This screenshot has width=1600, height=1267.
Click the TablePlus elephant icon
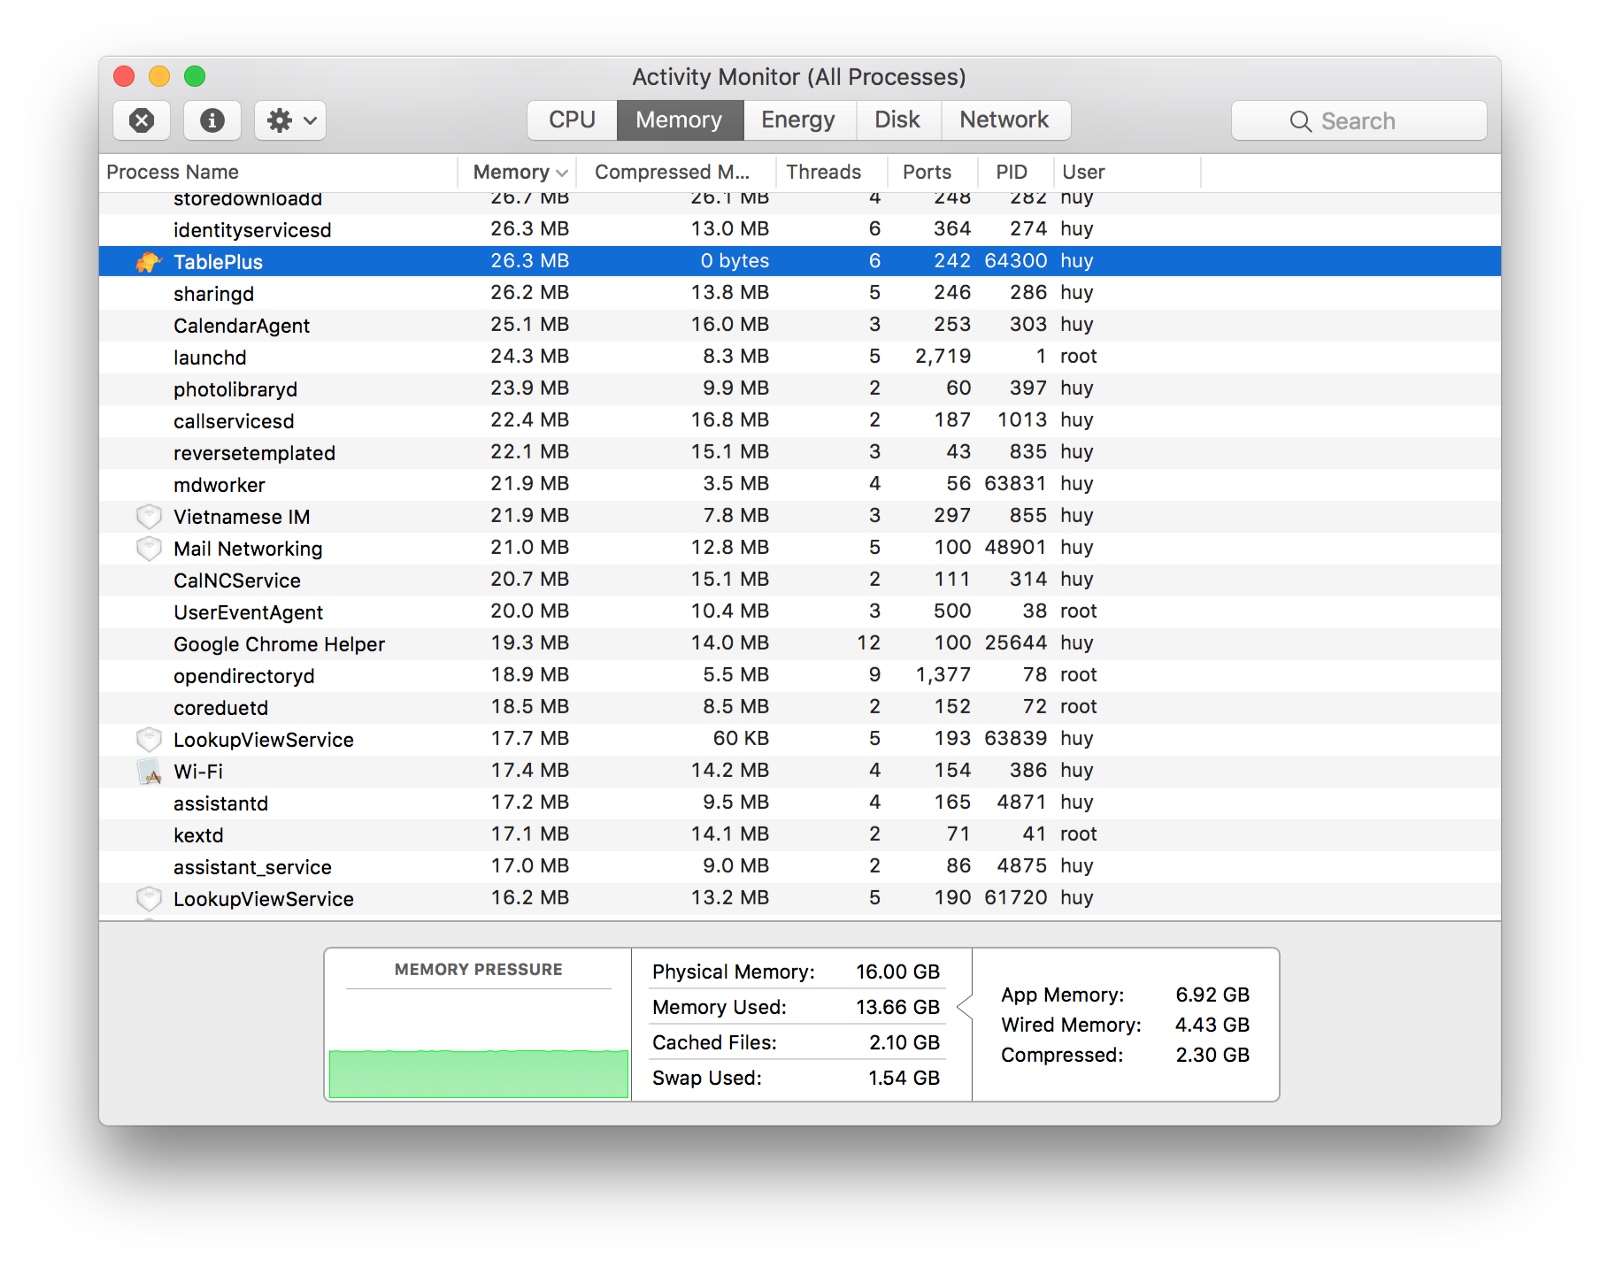[149, 262]
